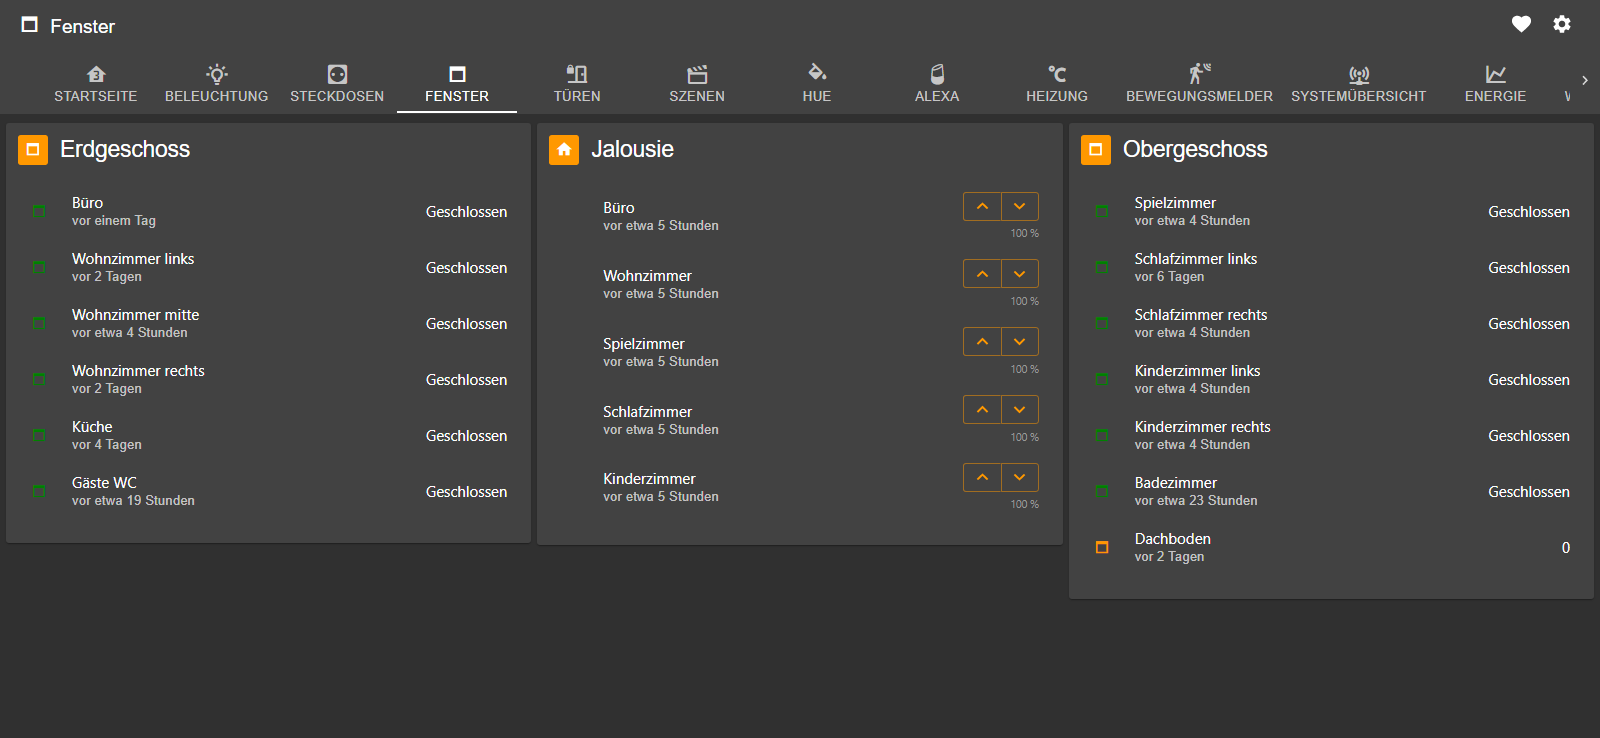This screenshot has height=738, width=1600.
Task: Select the Wohnzimmer mitte entry
Action: point(268,324)
